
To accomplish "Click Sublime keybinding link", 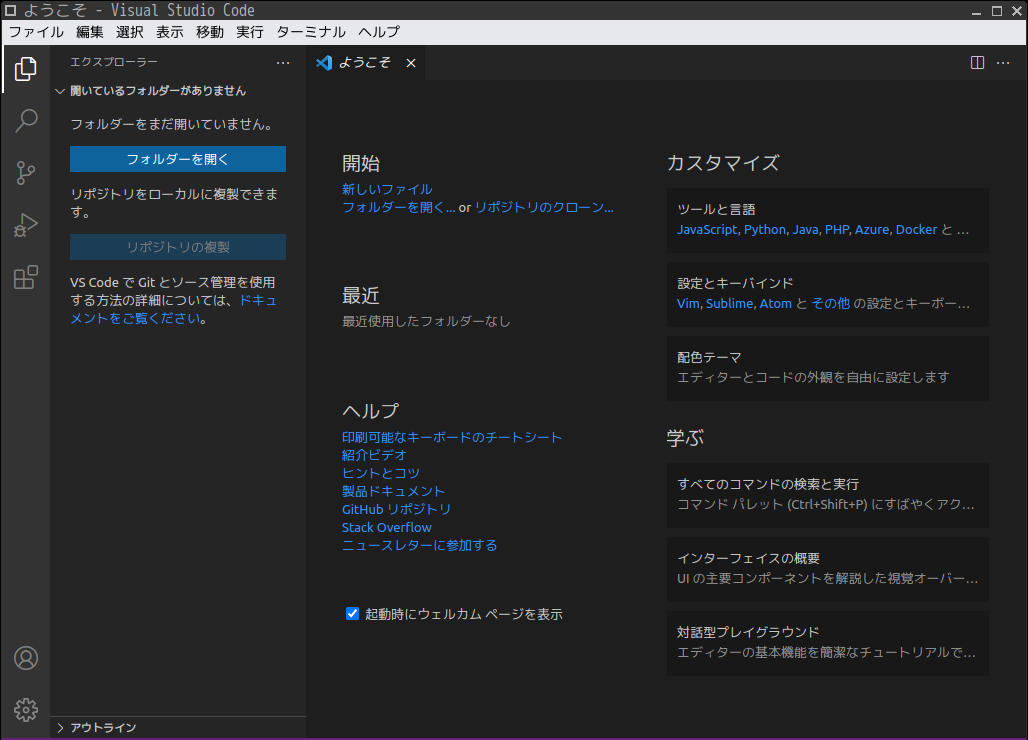I will click(x=729, y=304).
